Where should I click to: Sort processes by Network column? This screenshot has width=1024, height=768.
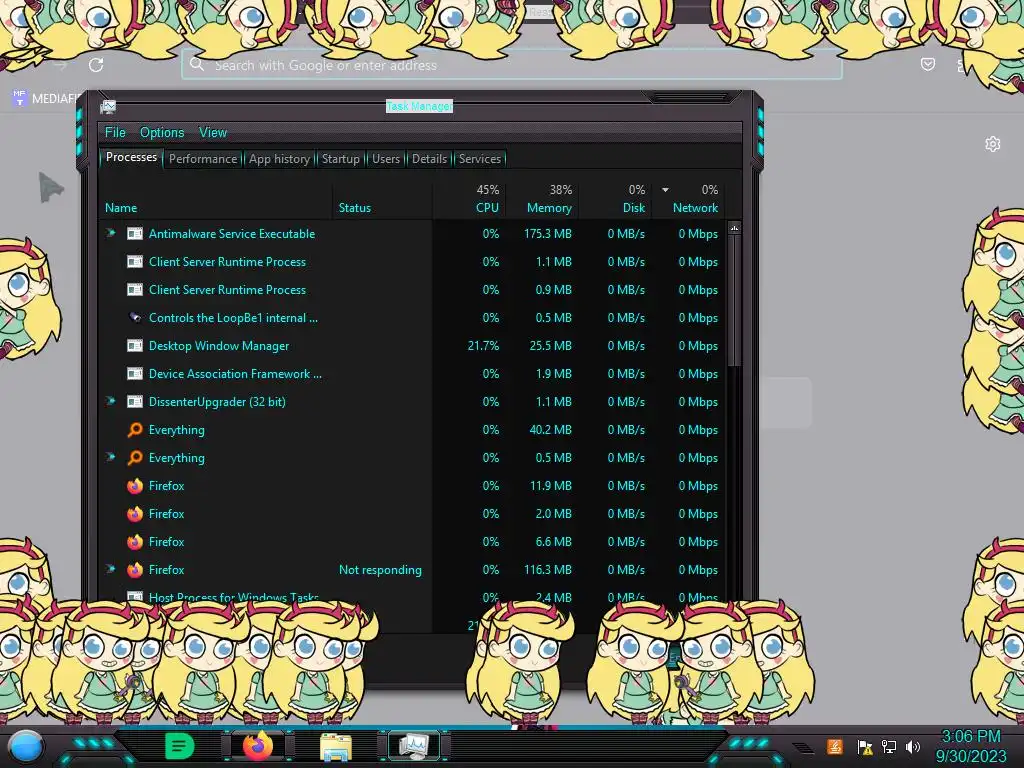click(695, 208)
